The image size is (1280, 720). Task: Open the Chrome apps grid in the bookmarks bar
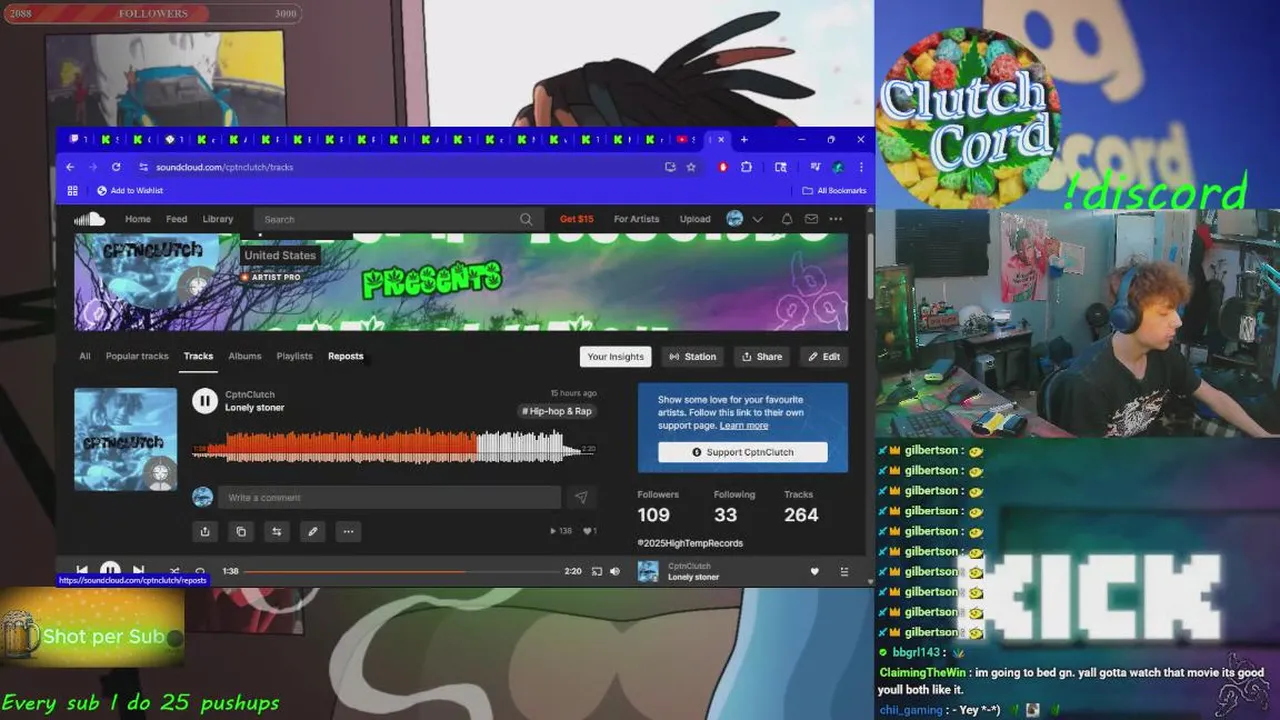72,190
